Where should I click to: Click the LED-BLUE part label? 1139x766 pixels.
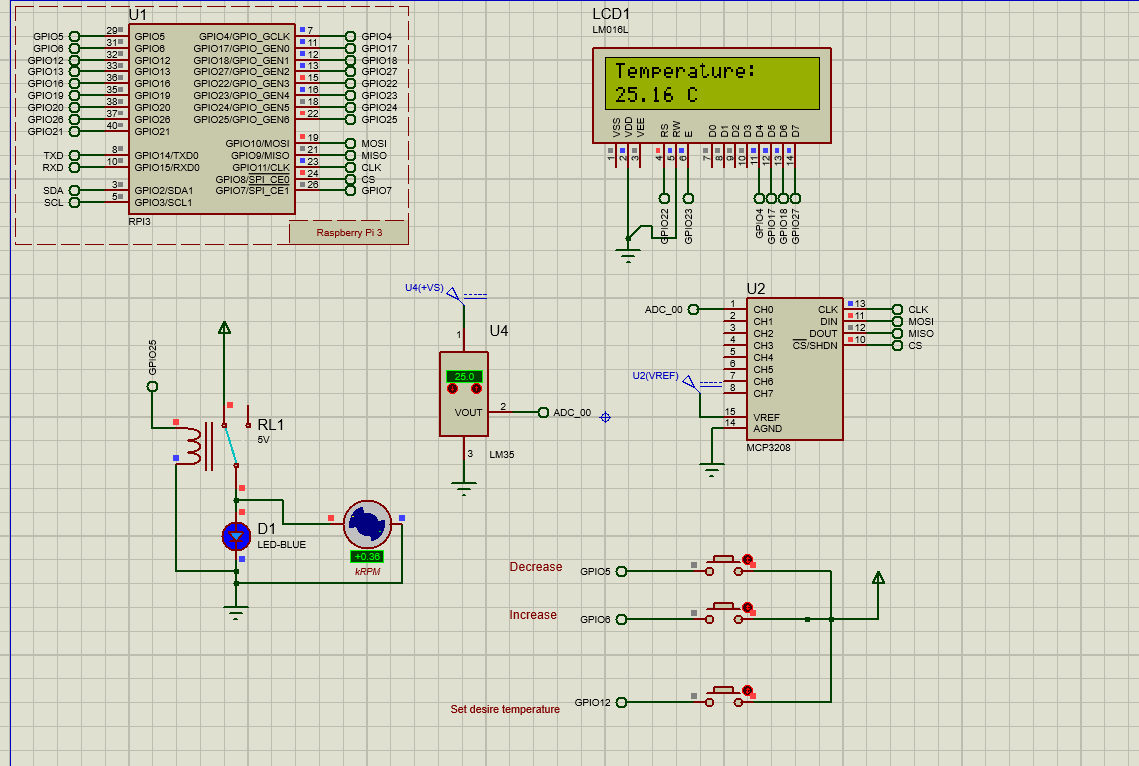pyautogui.click(x=282, y=545)
